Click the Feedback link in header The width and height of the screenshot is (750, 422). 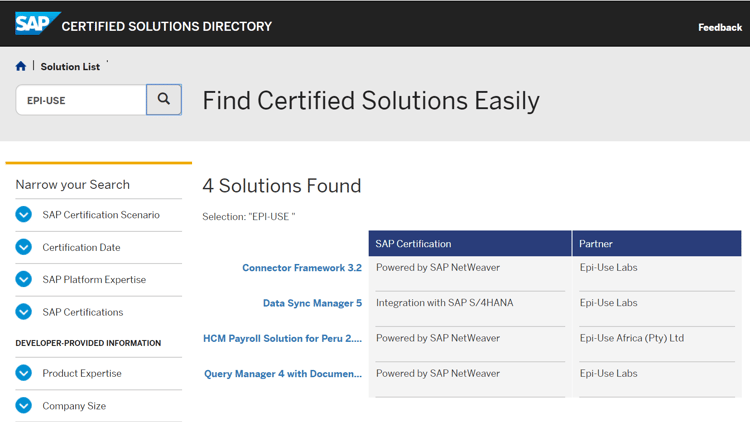point(720,27)
